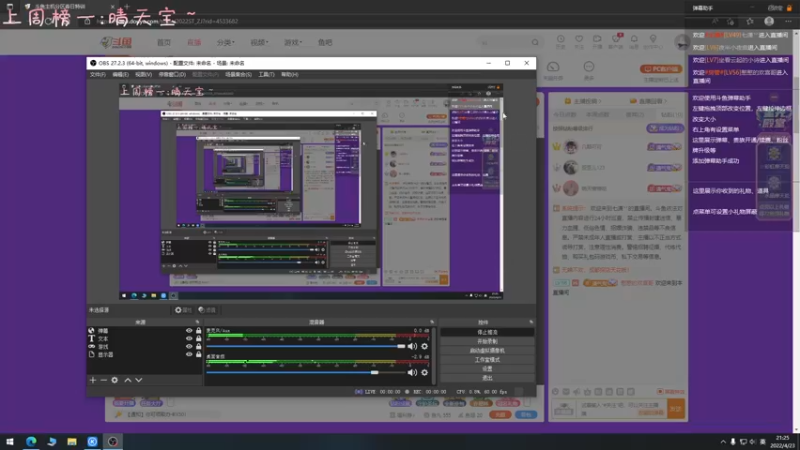Toggle lock for 显示器 source

point(198,354)
